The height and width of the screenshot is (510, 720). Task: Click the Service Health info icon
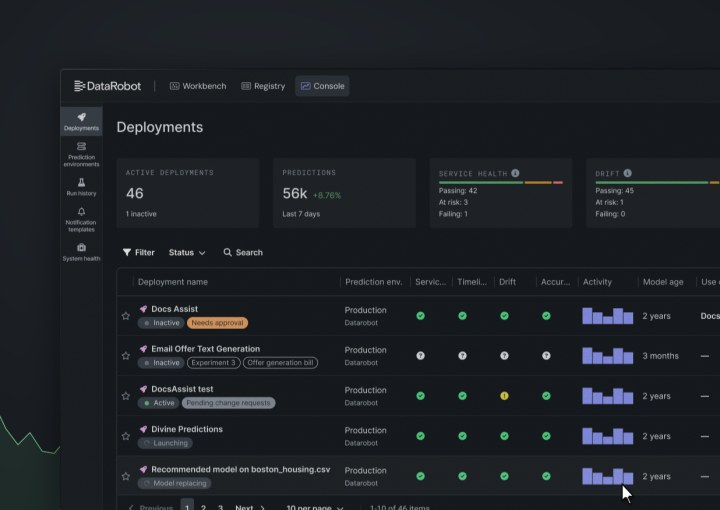(x=515, y=173)
